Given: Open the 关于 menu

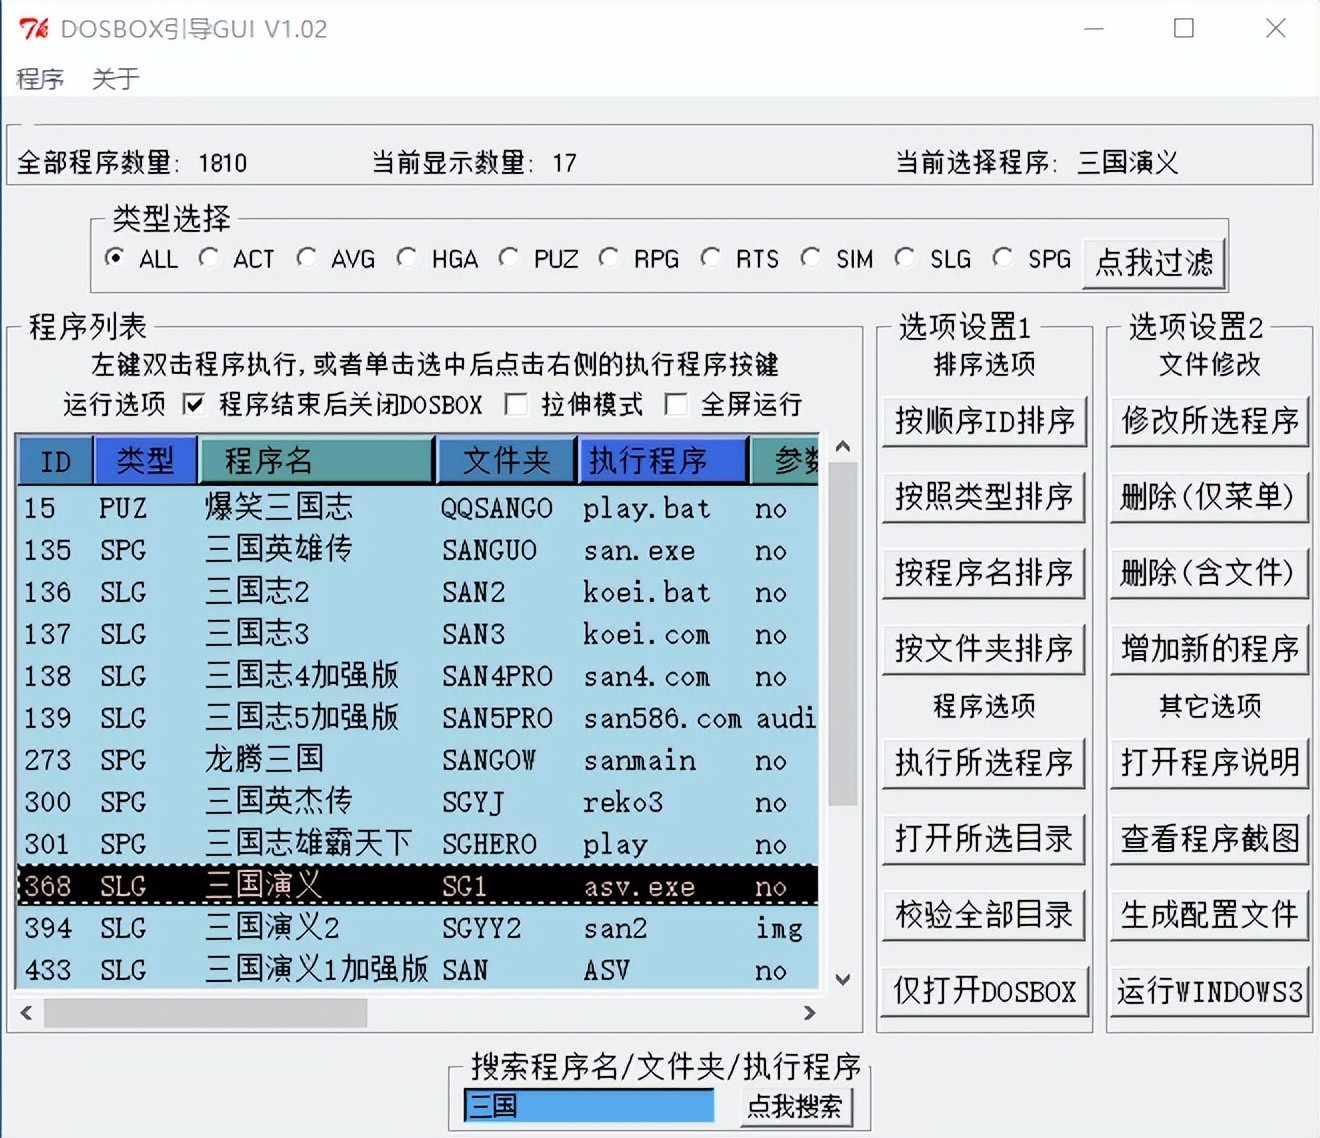Looking at the screenshot, I should (115, 78).
